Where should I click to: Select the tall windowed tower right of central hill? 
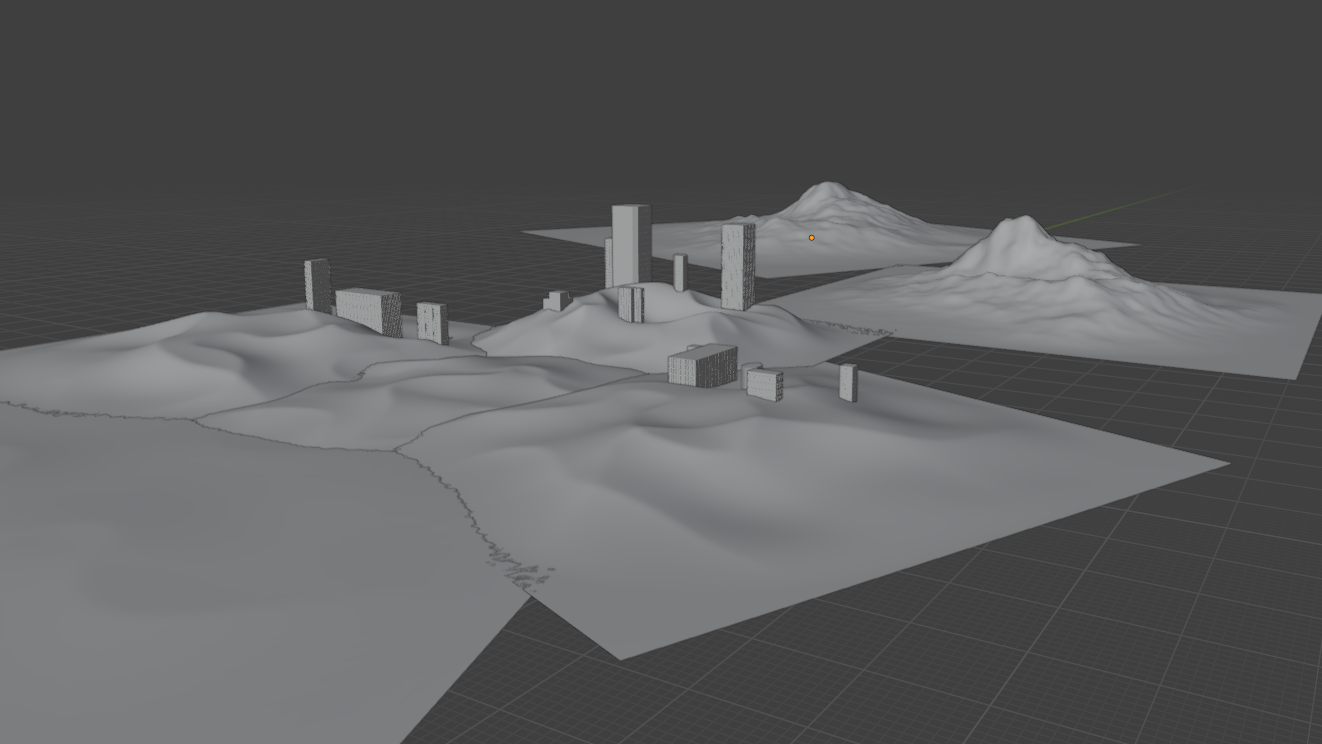point(738,266)
